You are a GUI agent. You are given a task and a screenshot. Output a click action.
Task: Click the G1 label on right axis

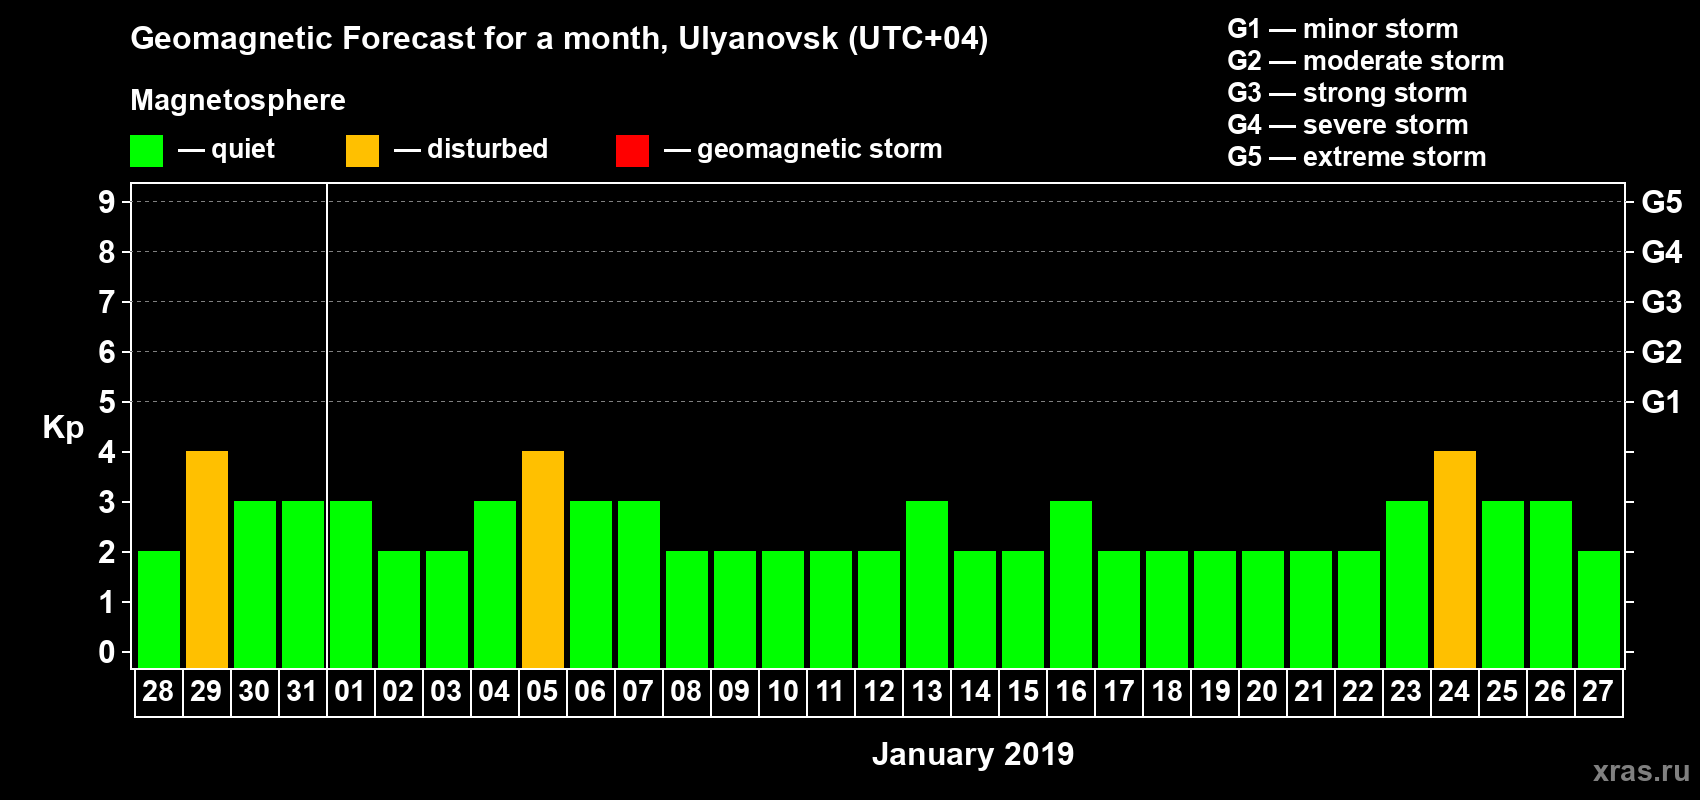pos(1661,402)
